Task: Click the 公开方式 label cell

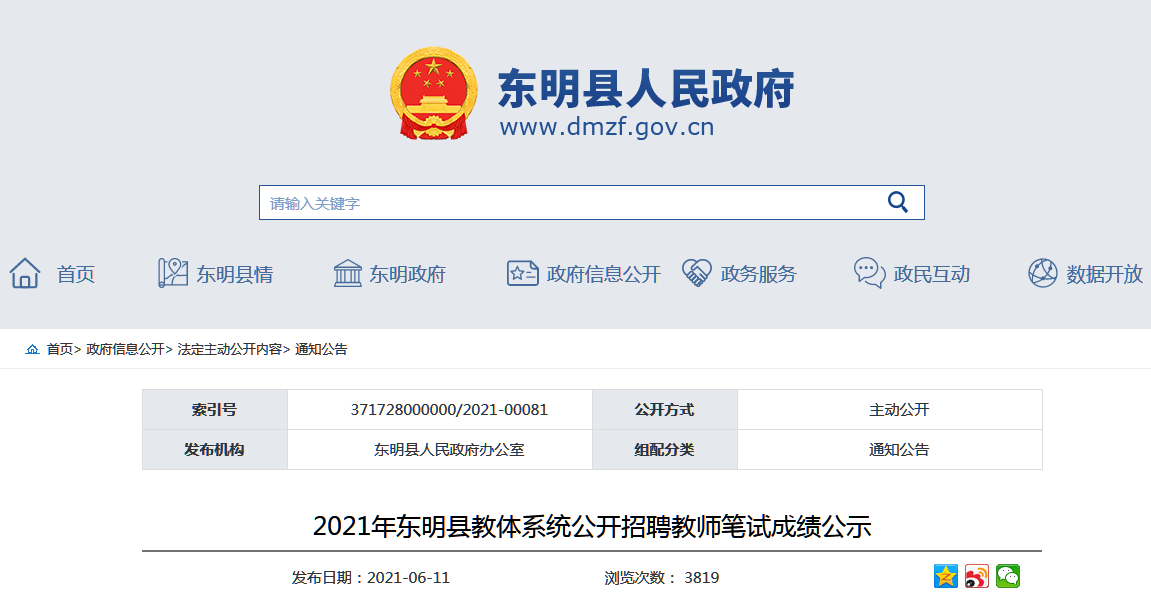Action: [x=664, y=410]
